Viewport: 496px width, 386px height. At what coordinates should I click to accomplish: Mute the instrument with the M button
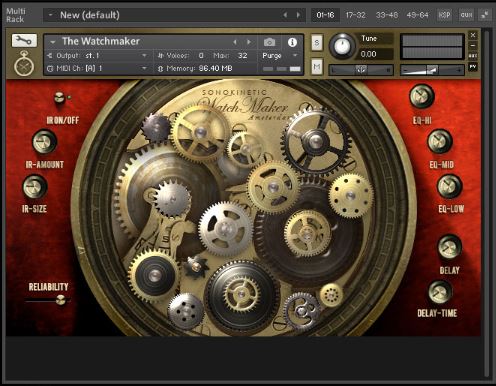coord(317,67)
